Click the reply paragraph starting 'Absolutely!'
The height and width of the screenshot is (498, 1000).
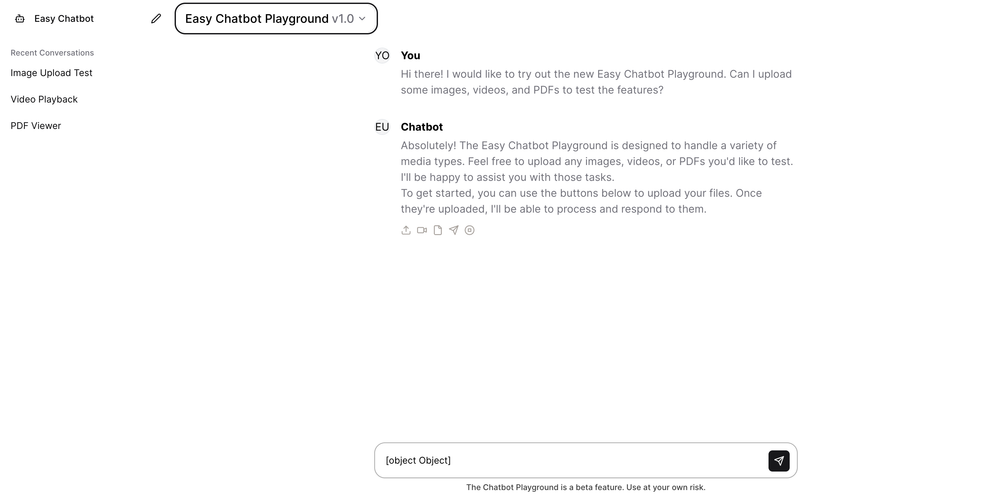pyautogui.click(x=597, y=161)
